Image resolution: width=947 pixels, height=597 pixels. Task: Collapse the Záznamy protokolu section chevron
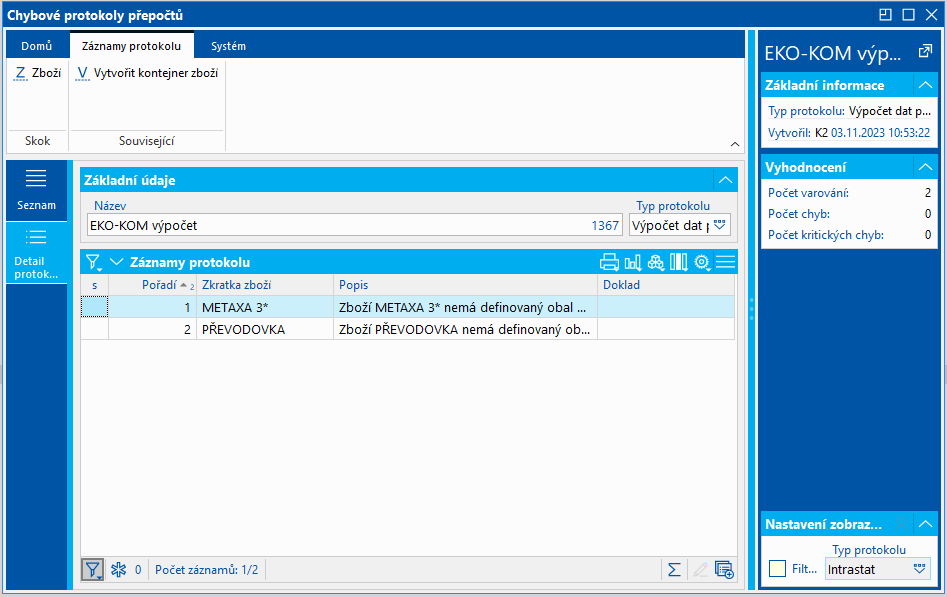click(117, 262)
